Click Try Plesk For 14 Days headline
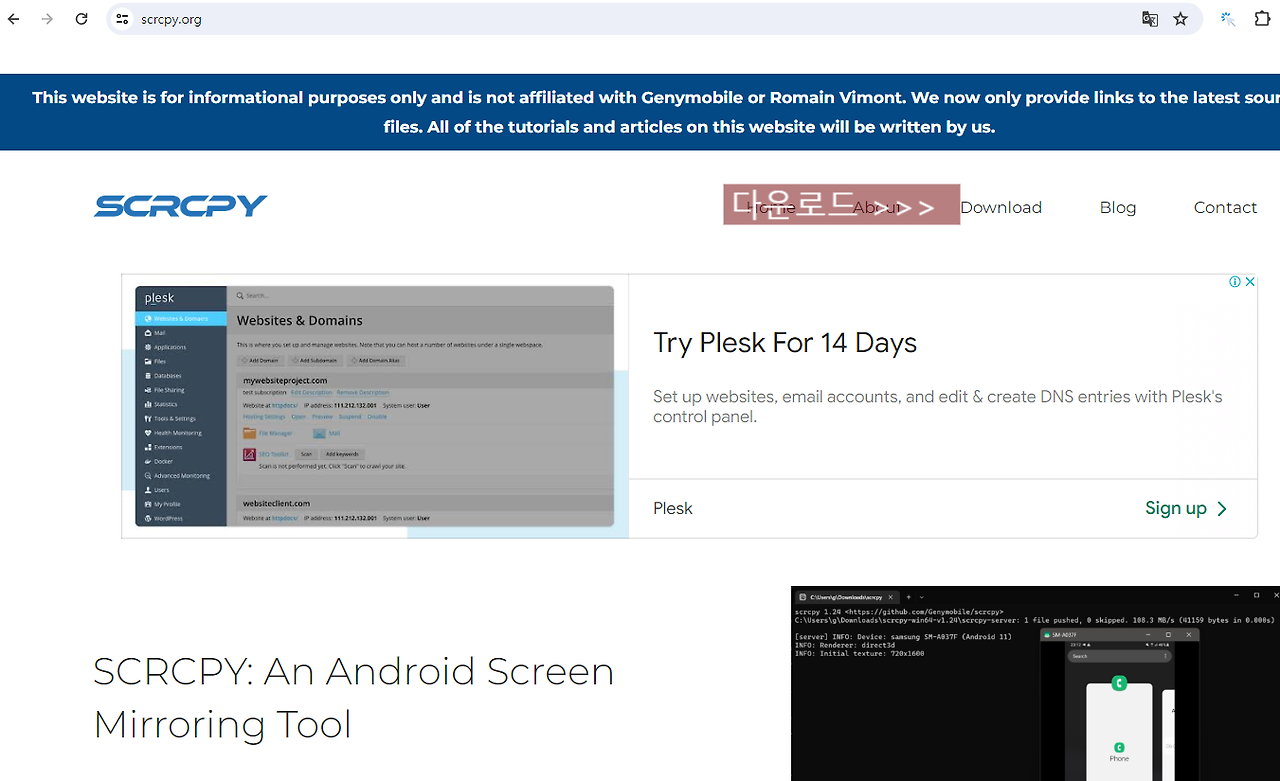 (x=785, y=343)
